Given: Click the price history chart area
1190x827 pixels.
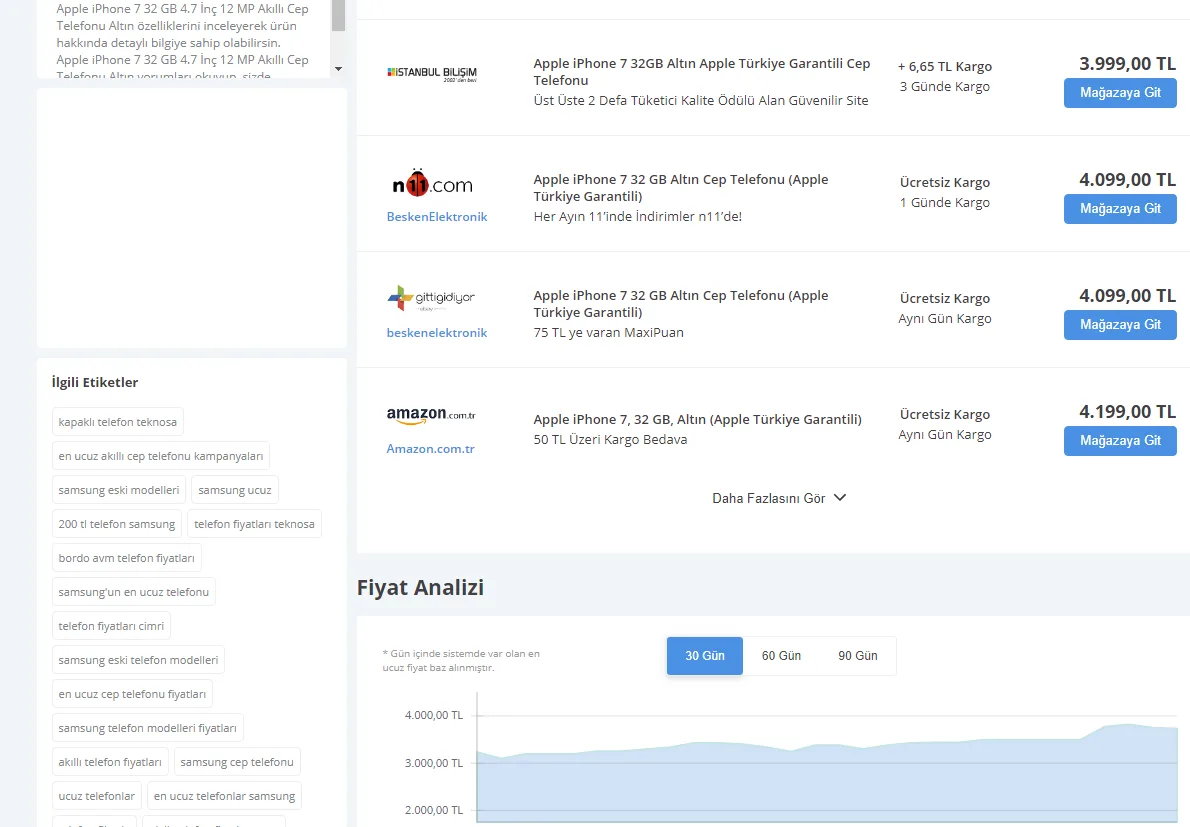Looking at the screenshot, I should coord(827,759).
